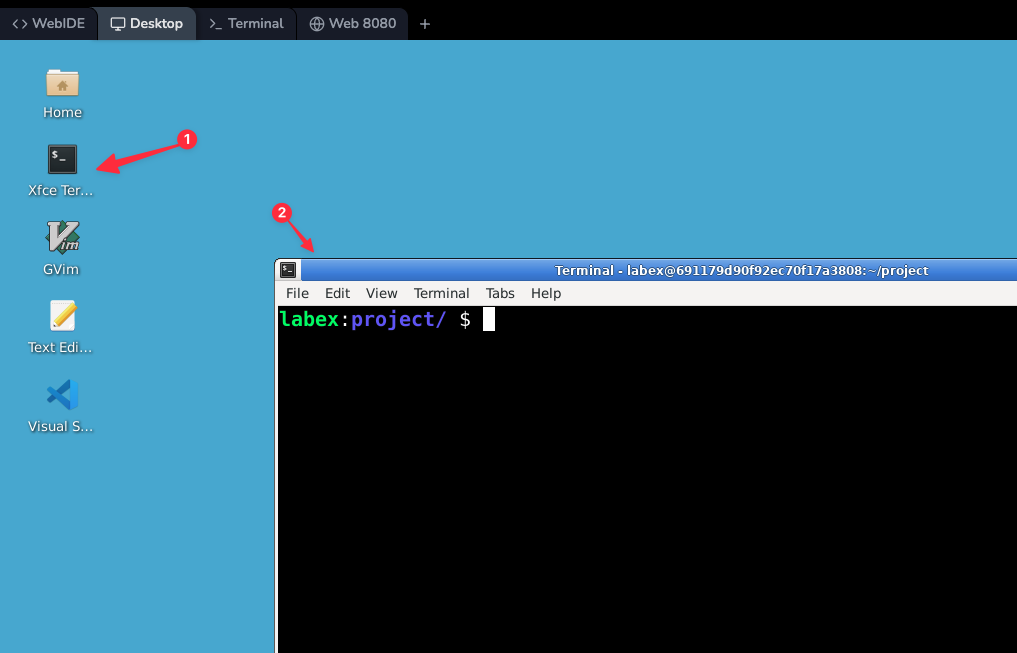Click the terminal title bar text
The width and height of the screenshot is (1017, 653).
(740, 269)
